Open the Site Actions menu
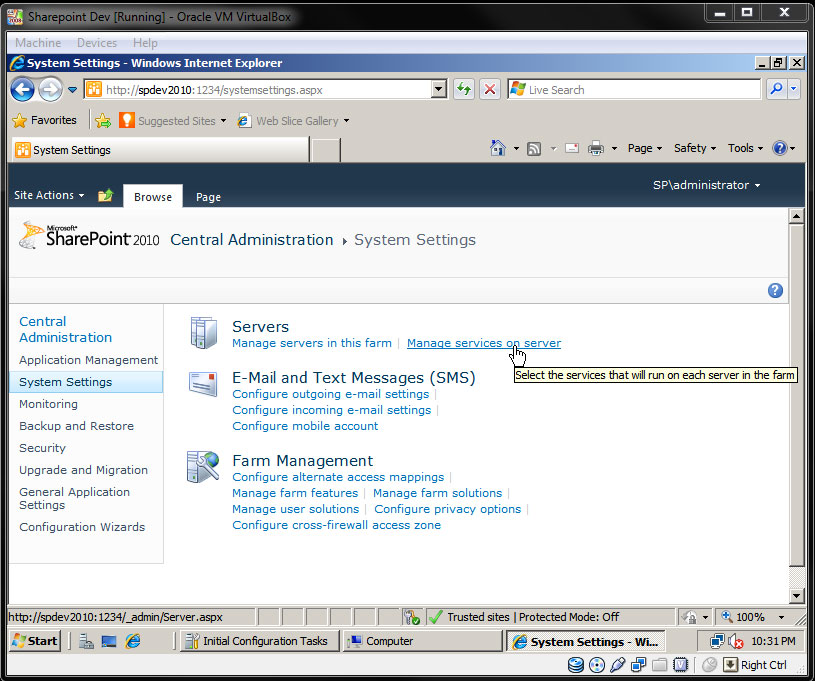The height and width of the screenshot is (681, 815). coord(49,195)
